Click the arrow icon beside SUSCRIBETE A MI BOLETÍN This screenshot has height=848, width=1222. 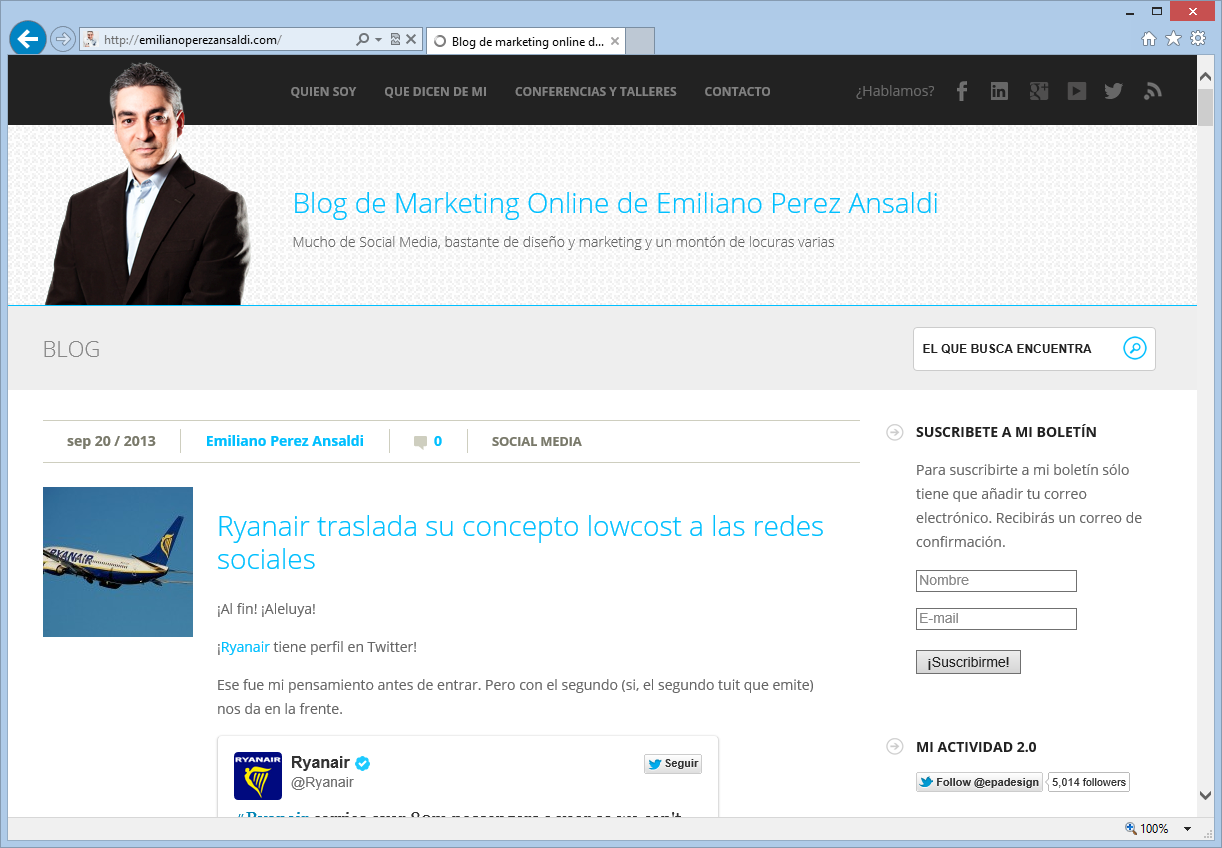tap(895, 432)
